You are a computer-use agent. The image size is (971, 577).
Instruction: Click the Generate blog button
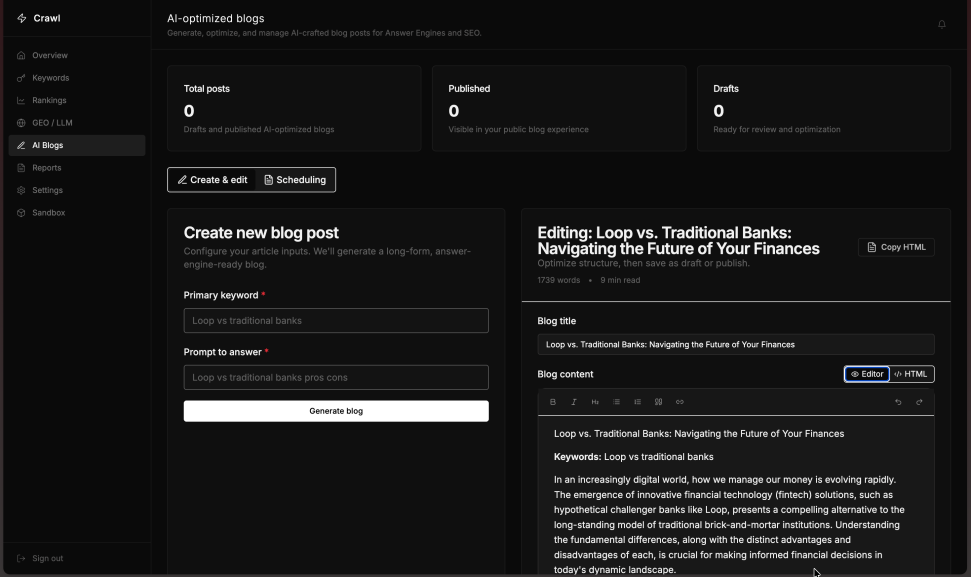coord(336,411)
